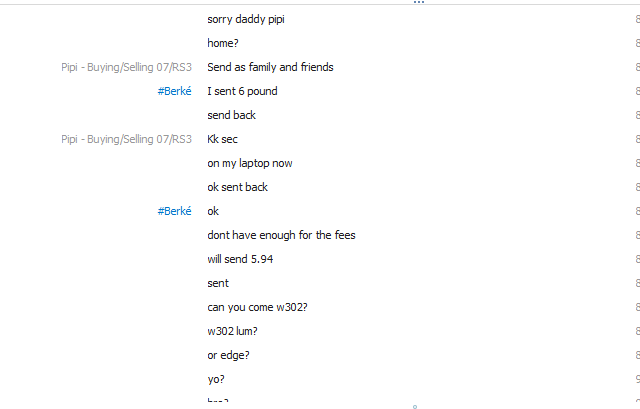The height and width of the screenshot is (409, 640).
Task: Click 'Send as family and friends' message
Action: pos(270,67)
